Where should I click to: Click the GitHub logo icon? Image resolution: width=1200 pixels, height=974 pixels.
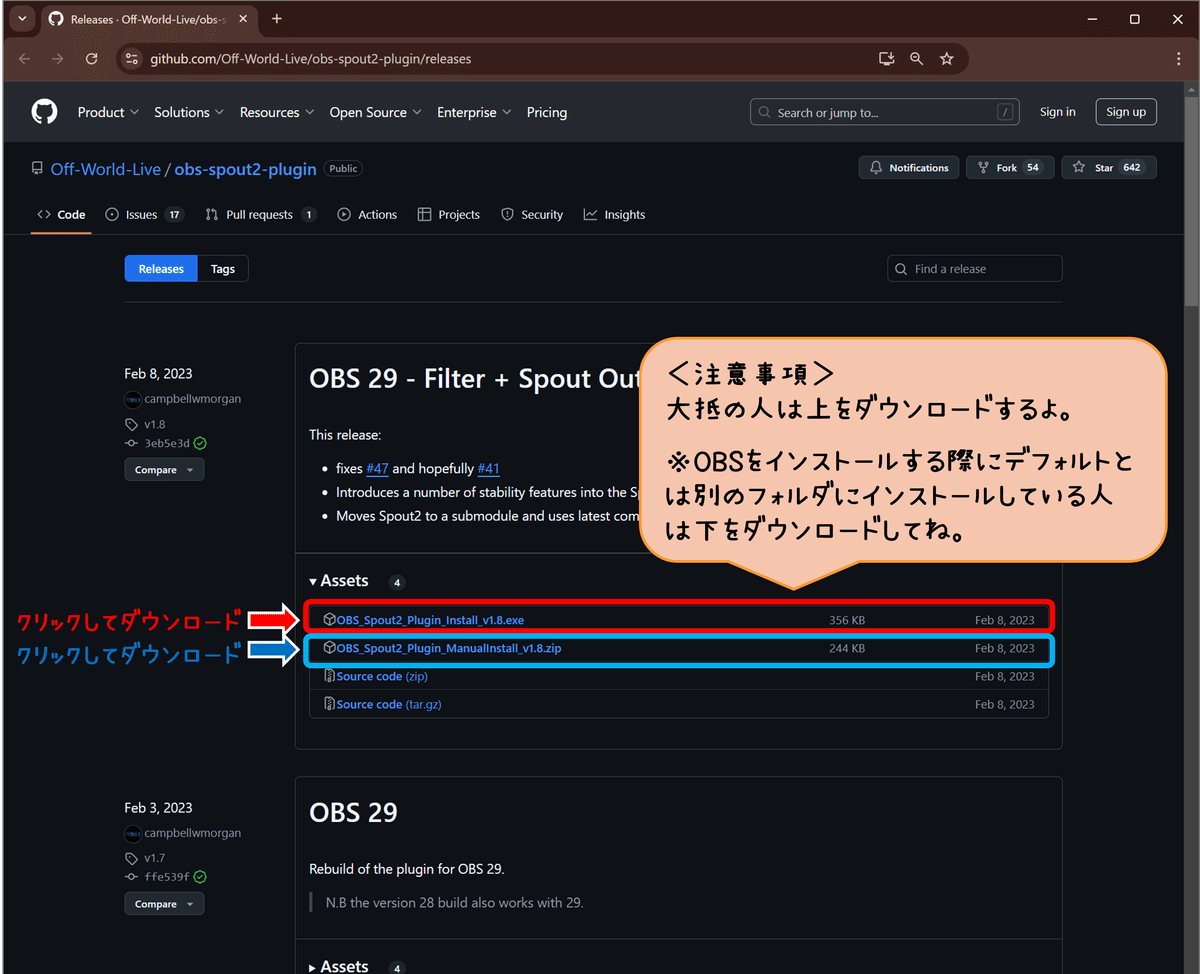(x=44, y=112)
